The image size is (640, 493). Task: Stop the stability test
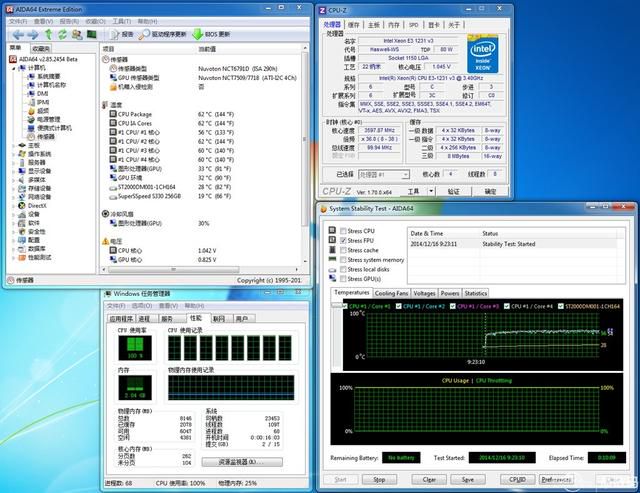[x=379, y=480]
